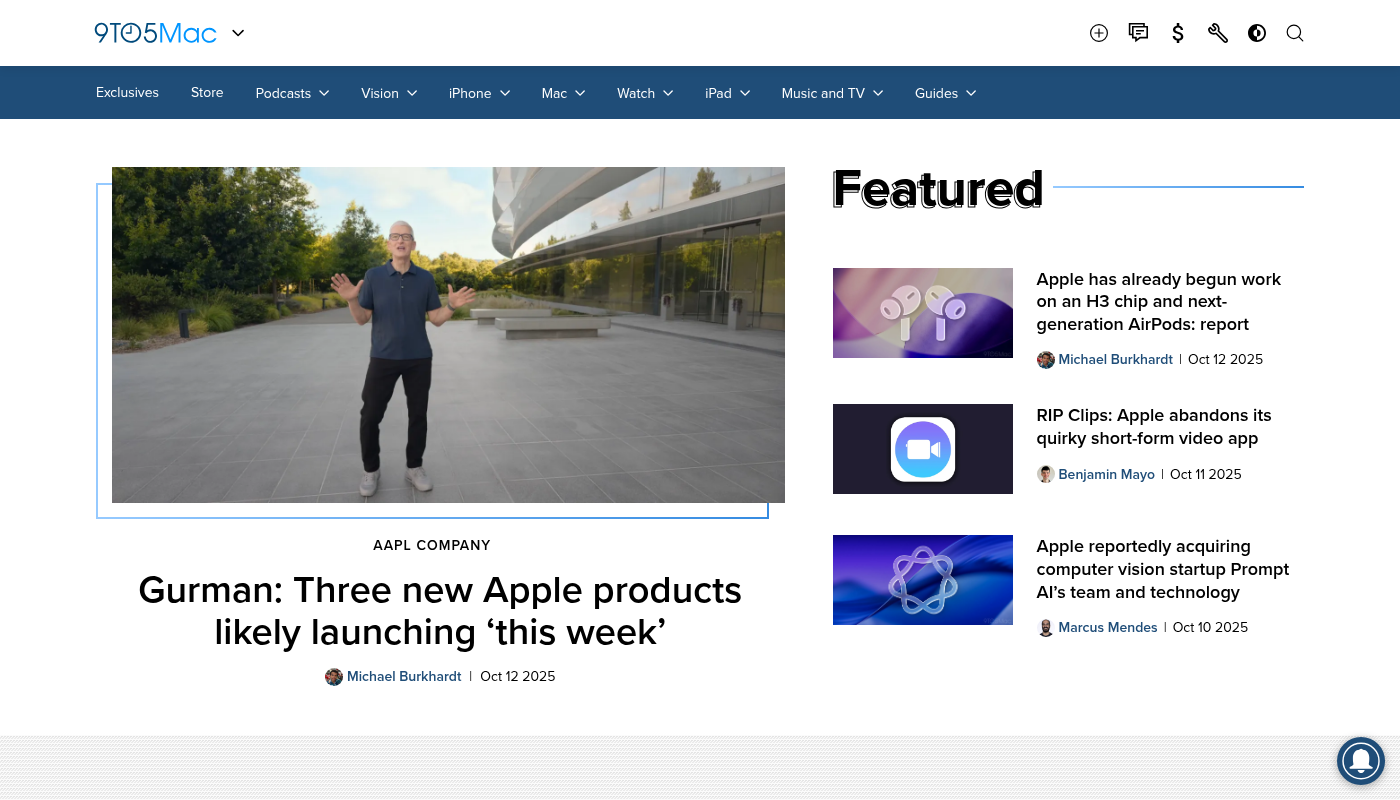This screenshot has height=800, width=1400.
Task: Open the wrench tools icon
Action: point(1217,33)
